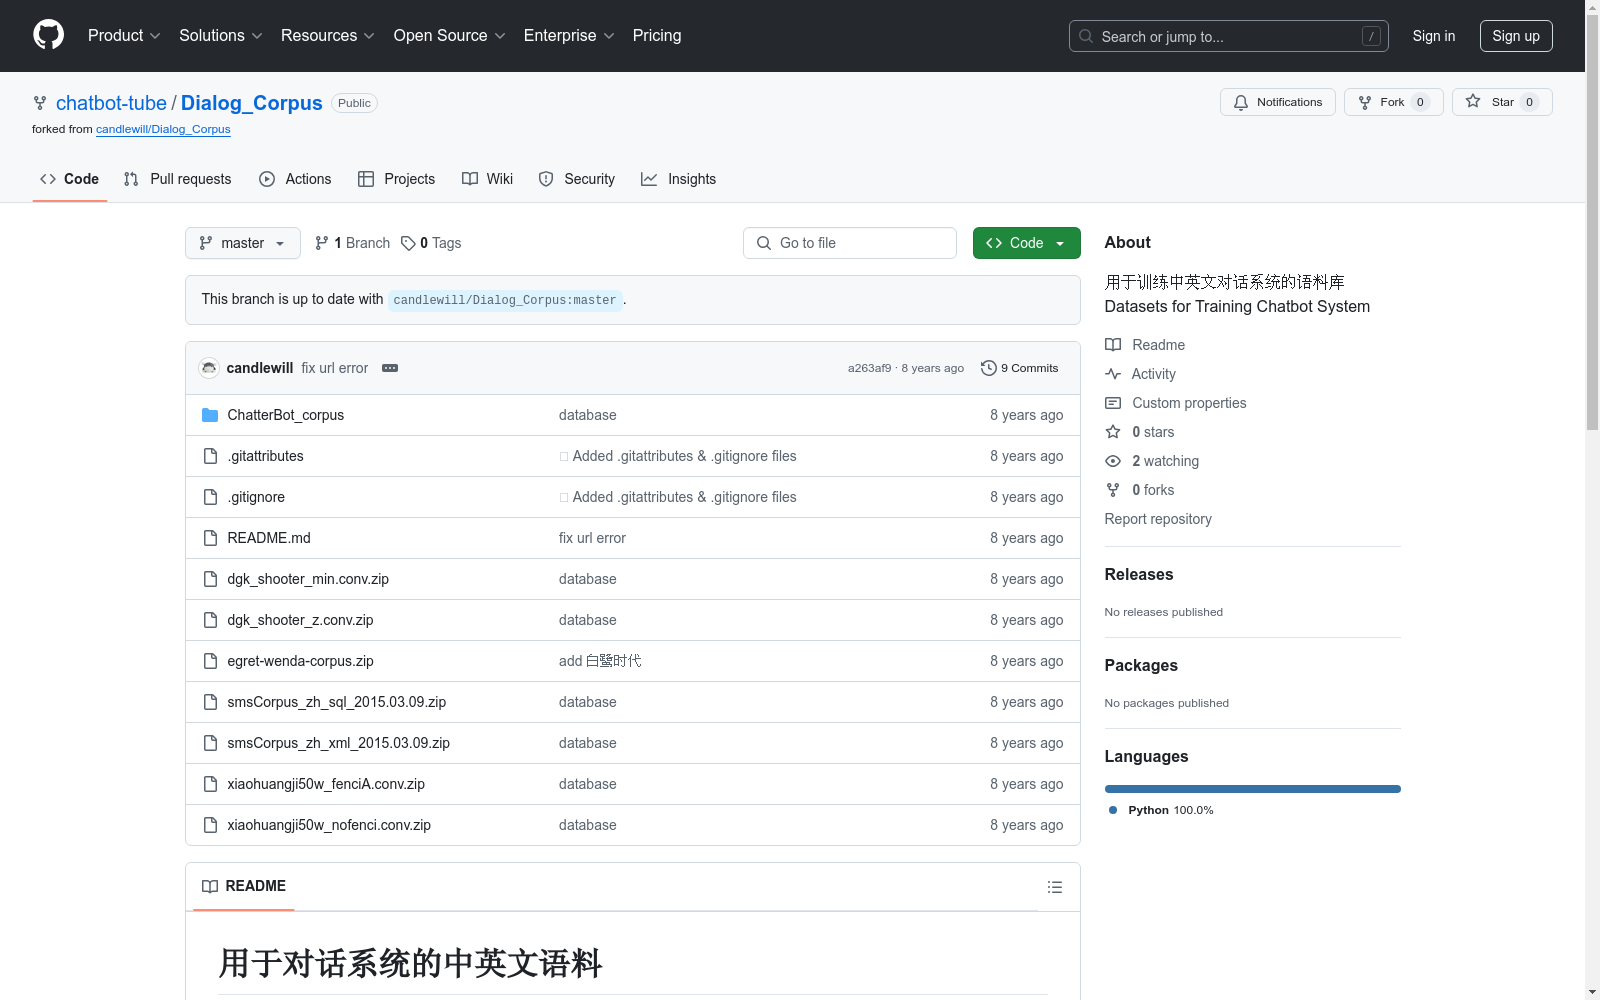The width and height of the screenshot is (1600, 1000).
Task: Click the stars icon in About section
Action: [1113, 432]
